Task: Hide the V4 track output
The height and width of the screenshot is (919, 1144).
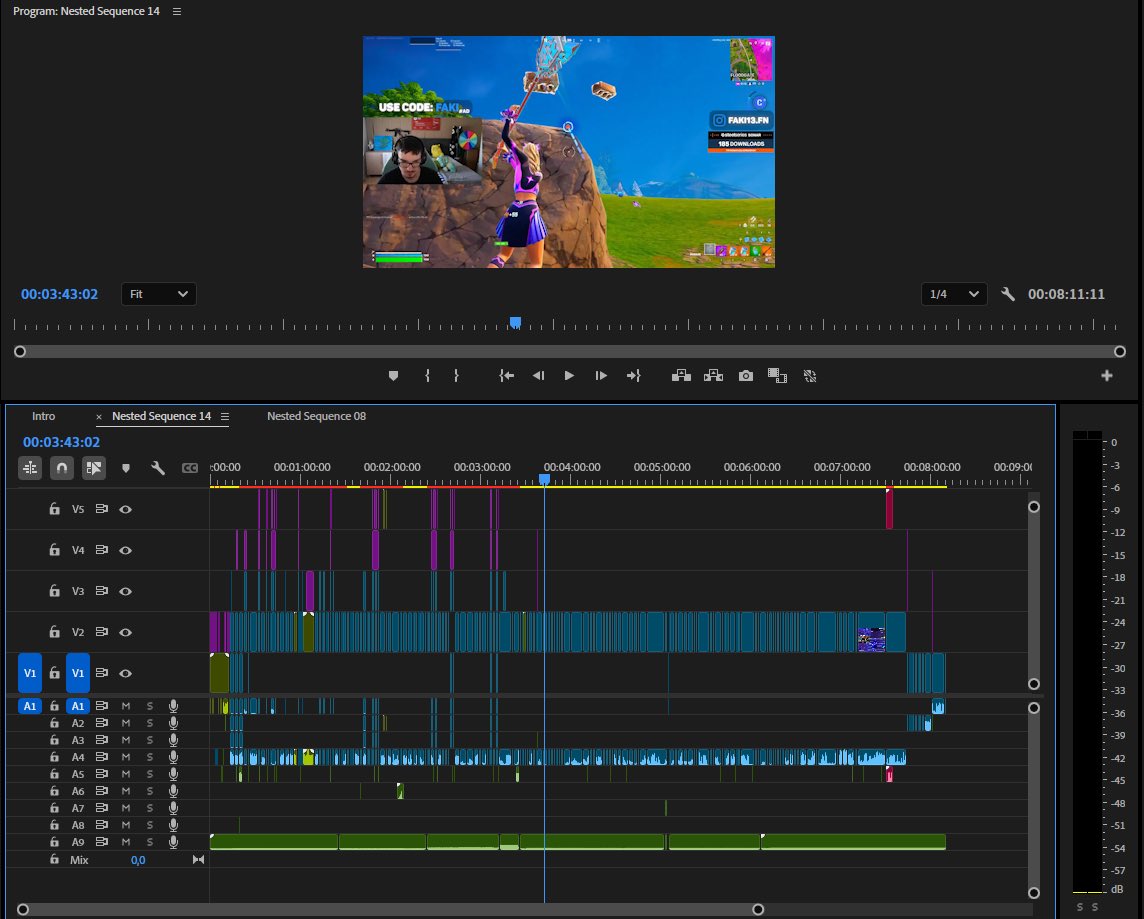Action: (x=125, y=550)
